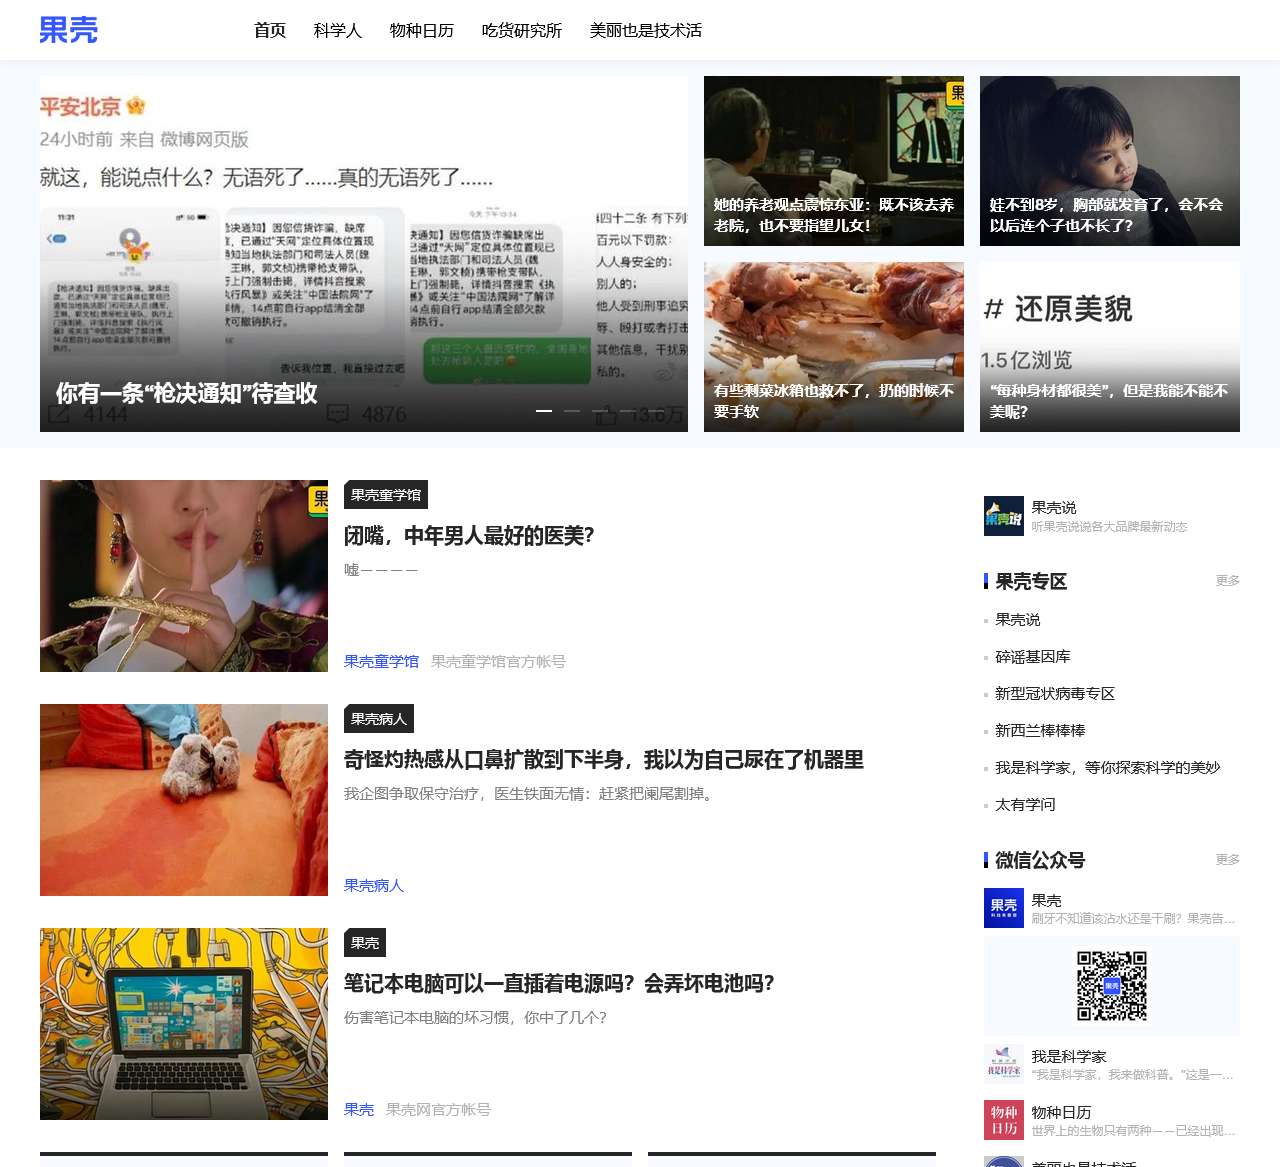Click 更多 next to 果壳专区
Viewport: 1280px width, 1167px height.
pyautogui.click(x=1228, y=580)
